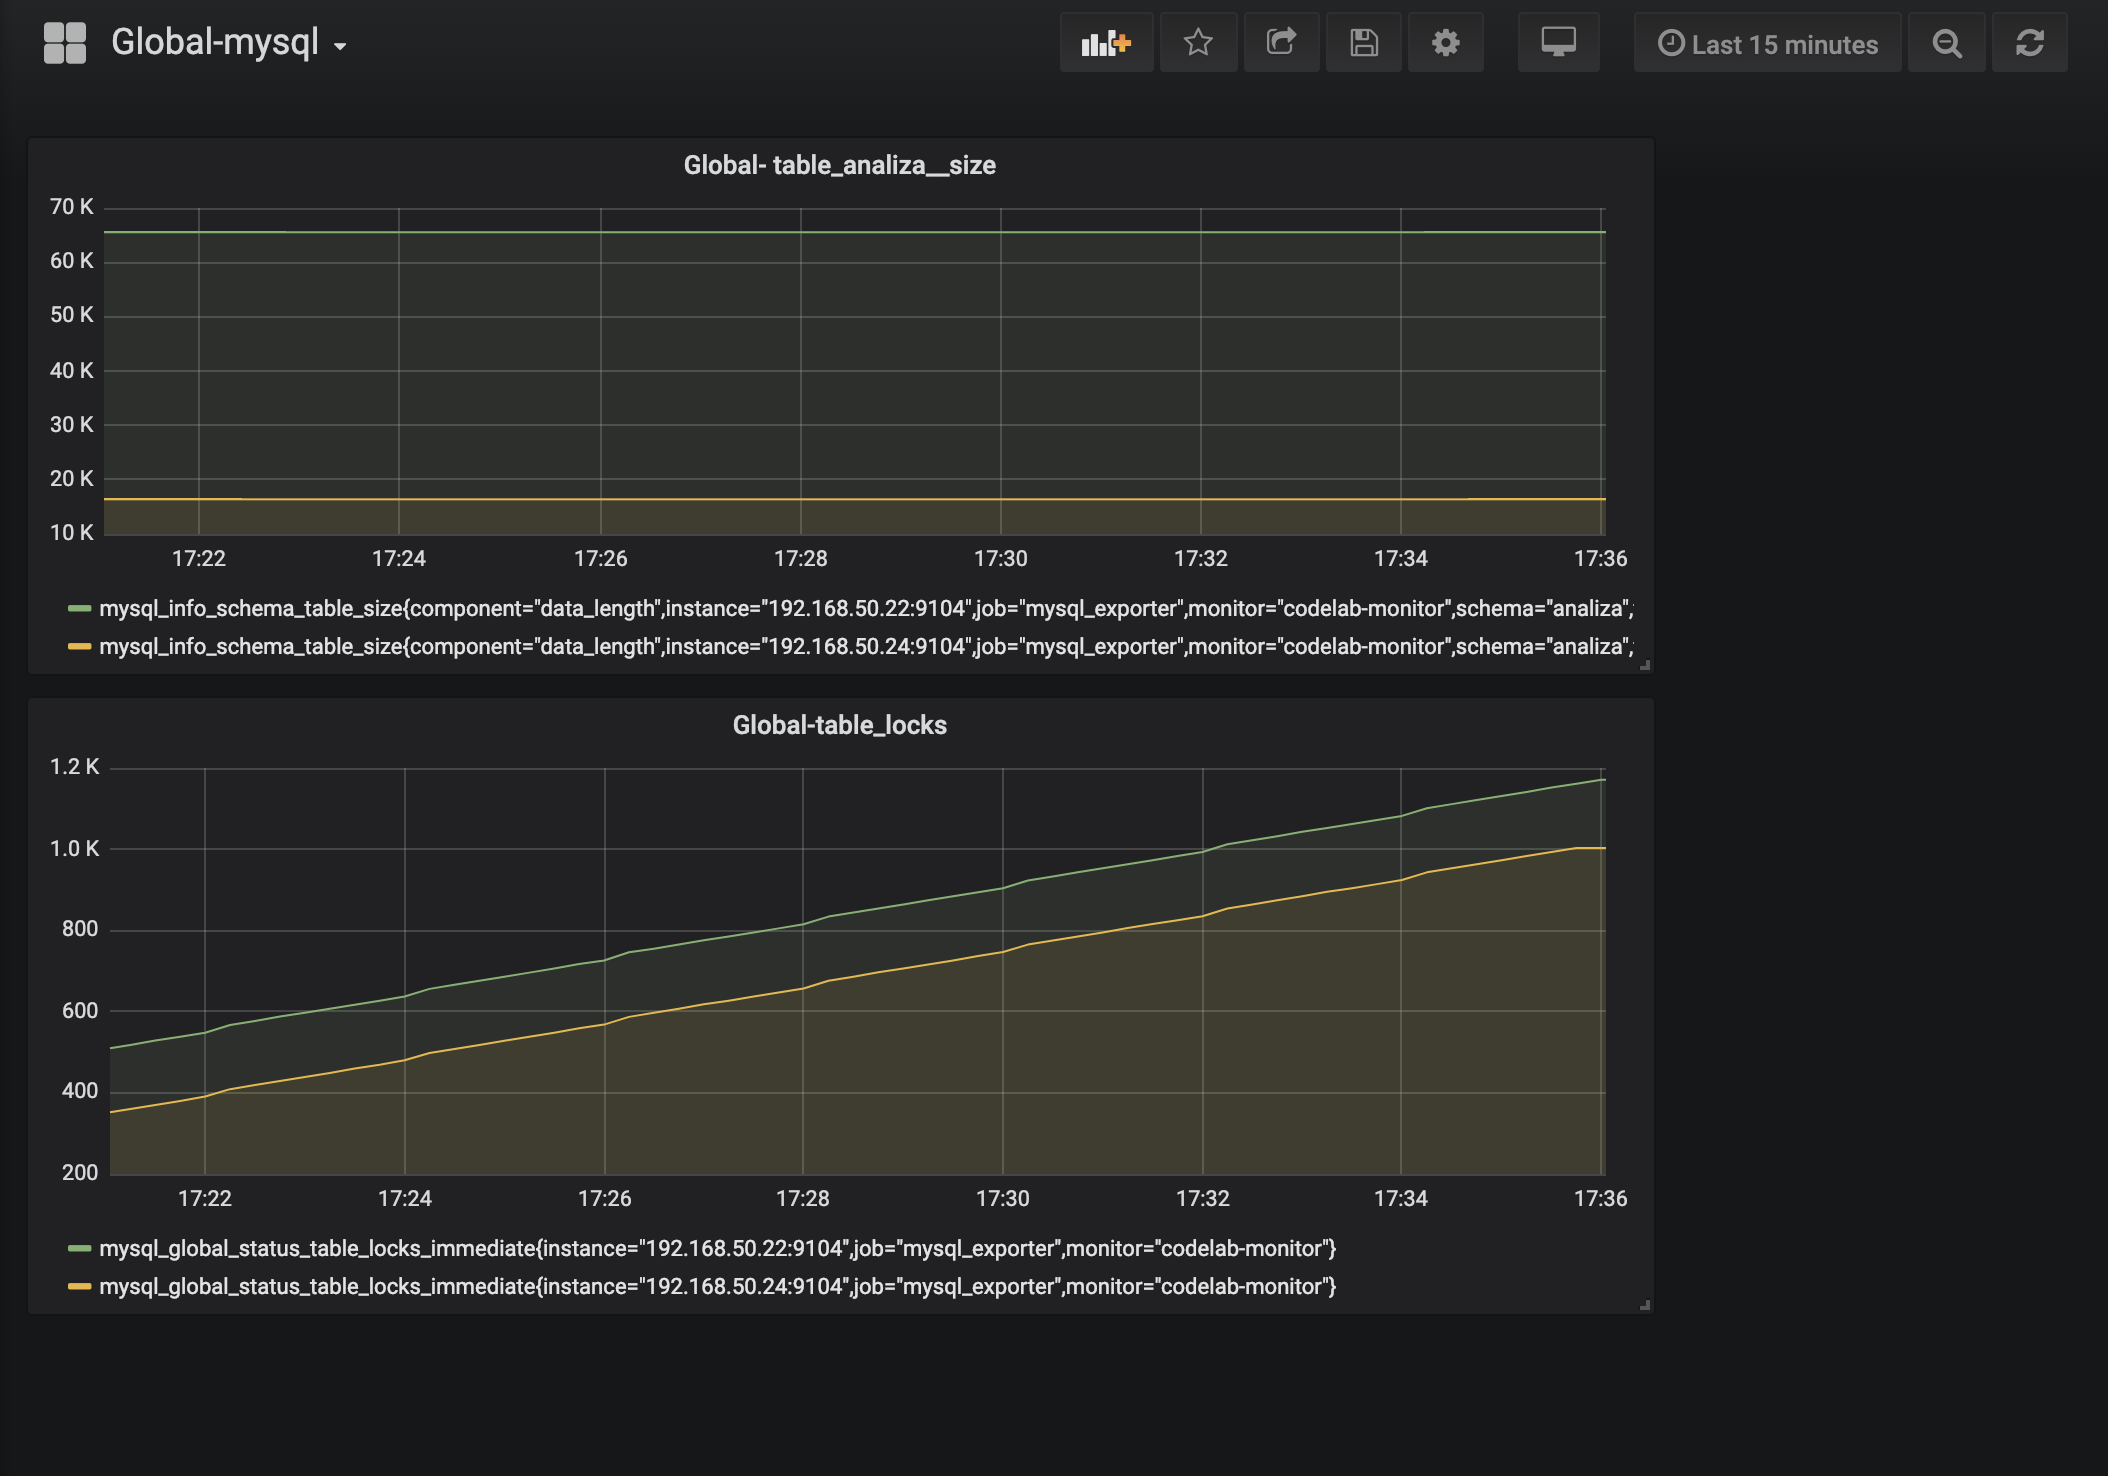Star this dashboard as favorite
This screenshot has height=1476, width=2108.
(1198, 43)
